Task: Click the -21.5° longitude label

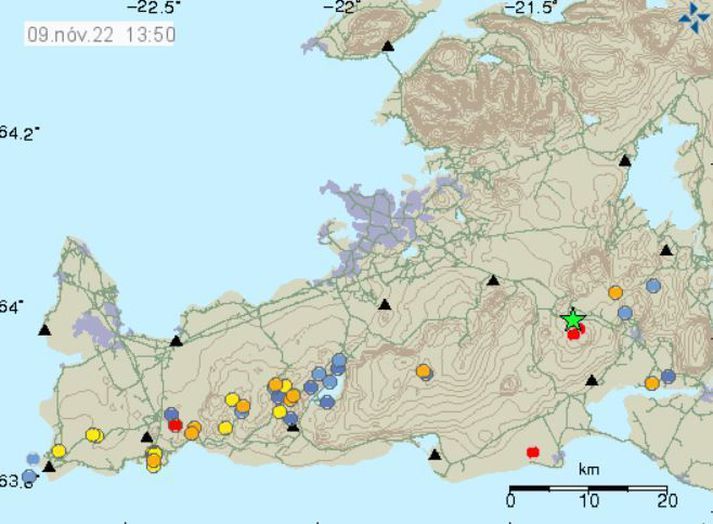Action: click(x=531, y=7)
